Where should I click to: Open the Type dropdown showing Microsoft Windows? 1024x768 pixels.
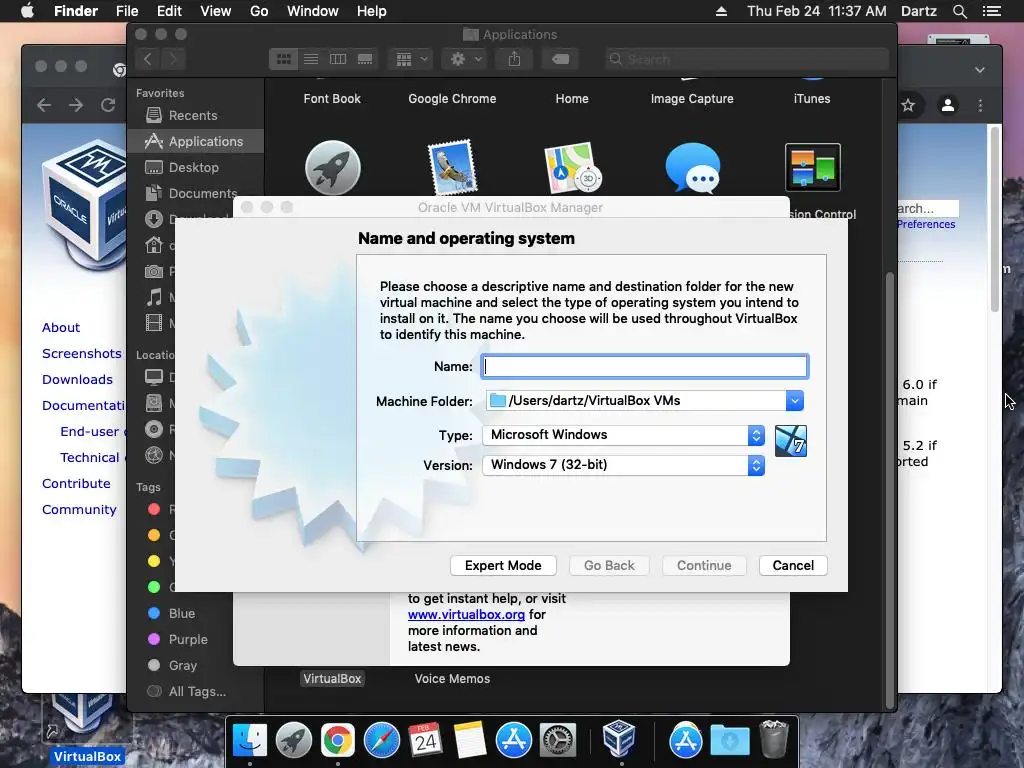[x=623, y=435]
